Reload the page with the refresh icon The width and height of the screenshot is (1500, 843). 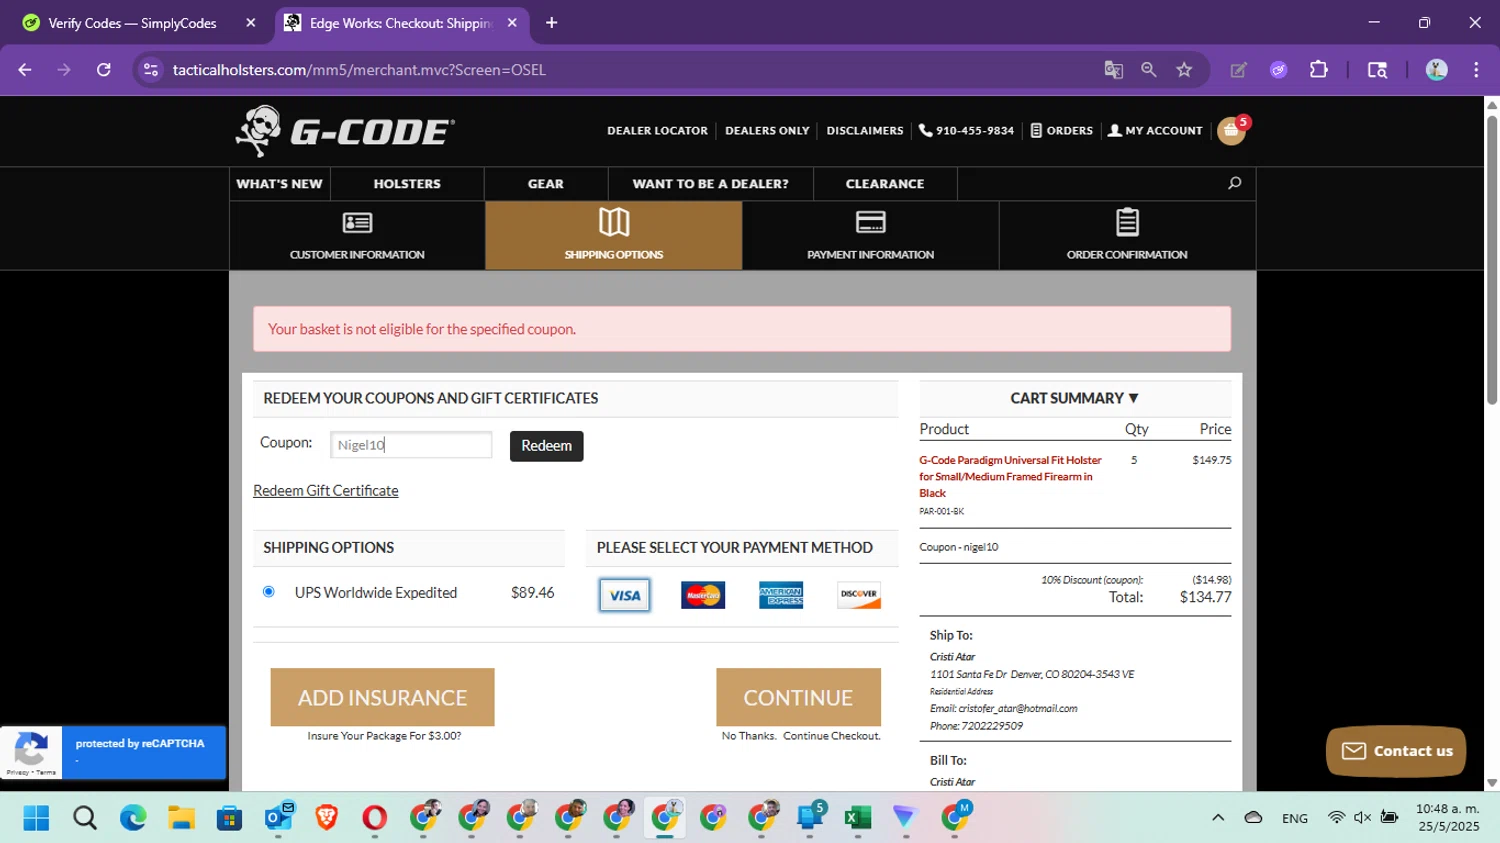tap(104, 70)
